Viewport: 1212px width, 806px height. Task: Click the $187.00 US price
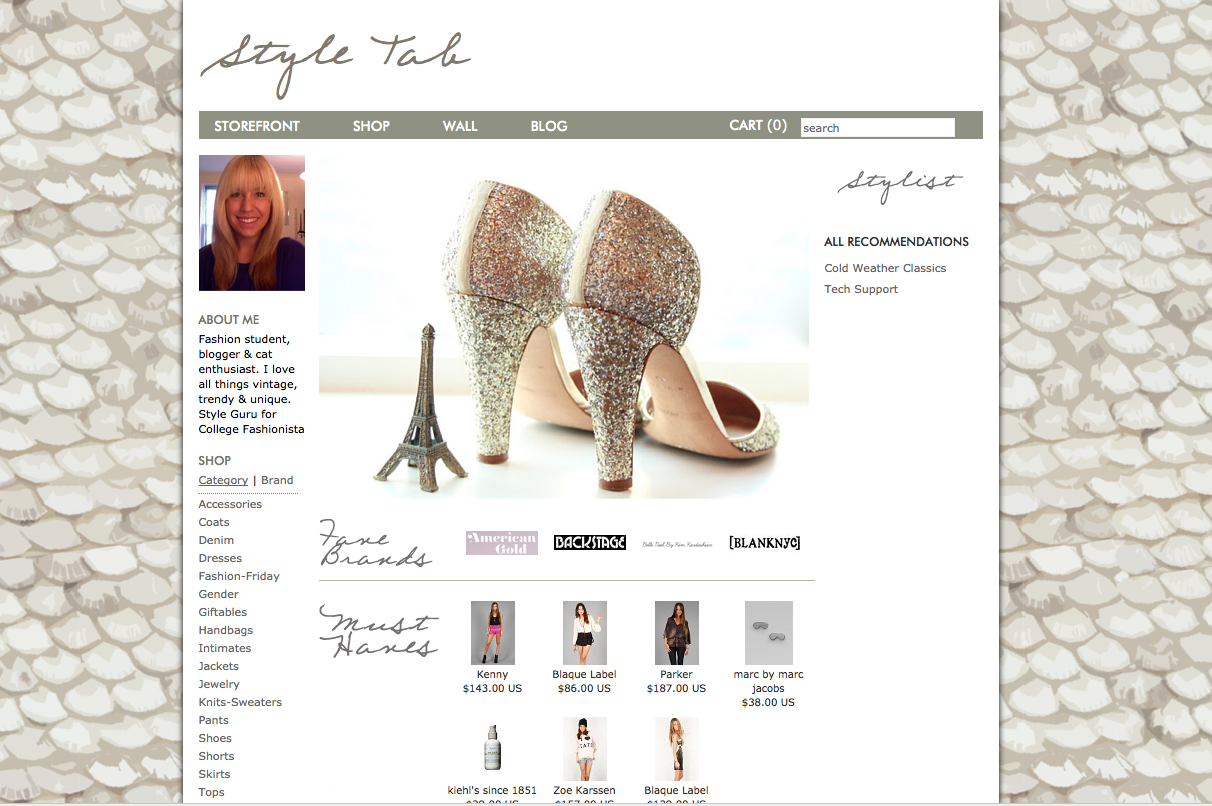676,688
